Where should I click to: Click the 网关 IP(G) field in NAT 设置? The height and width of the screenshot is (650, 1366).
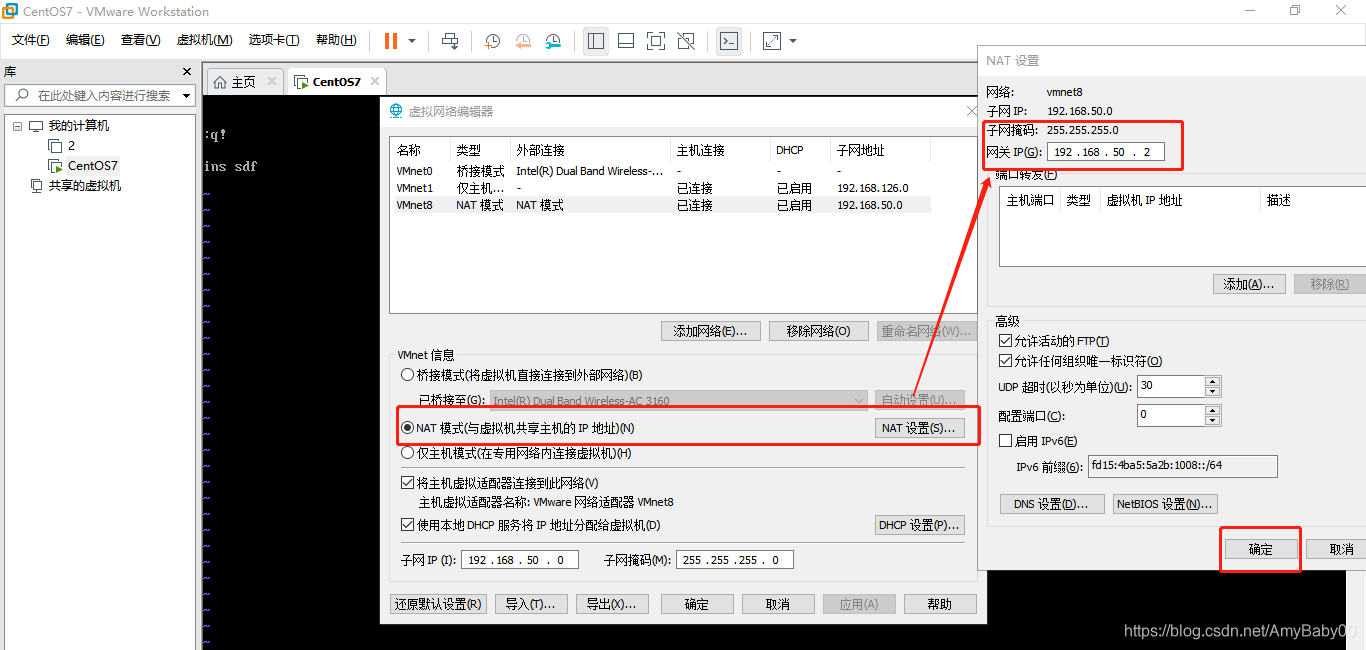pyautogui.click(x=1105, y=152)
